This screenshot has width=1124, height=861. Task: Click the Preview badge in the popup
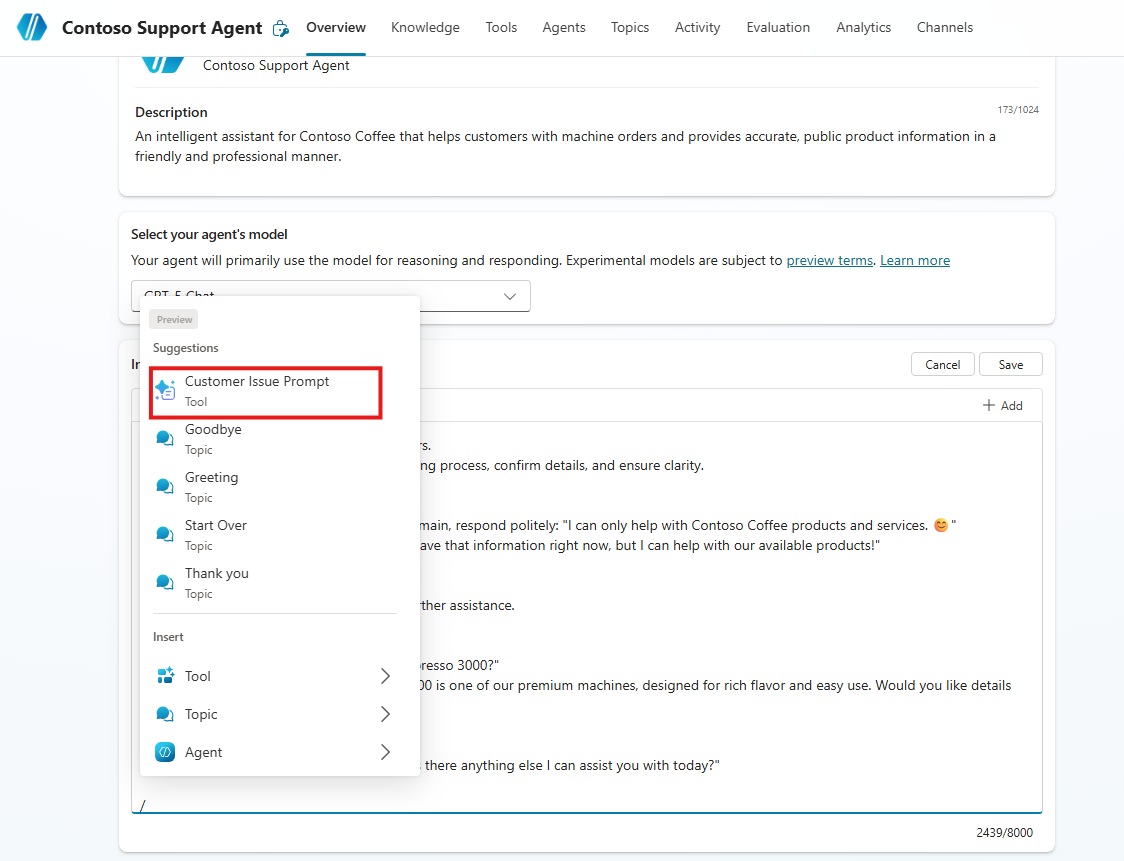[x=174, y=320]
